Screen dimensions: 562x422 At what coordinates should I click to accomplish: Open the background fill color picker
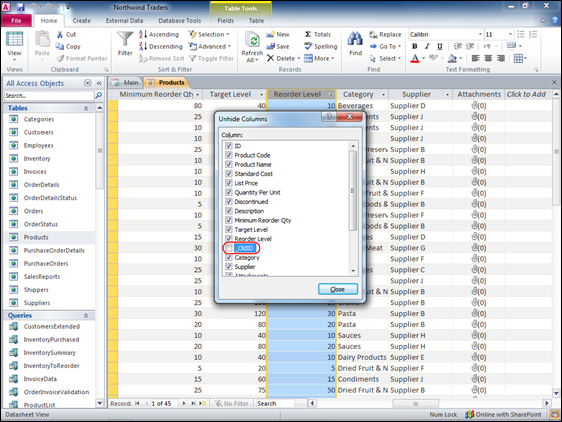[461, 58]
